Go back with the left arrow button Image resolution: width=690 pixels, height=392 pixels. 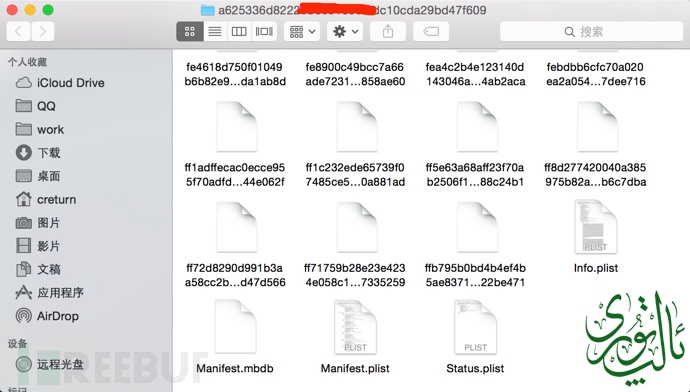click(18, 32)
